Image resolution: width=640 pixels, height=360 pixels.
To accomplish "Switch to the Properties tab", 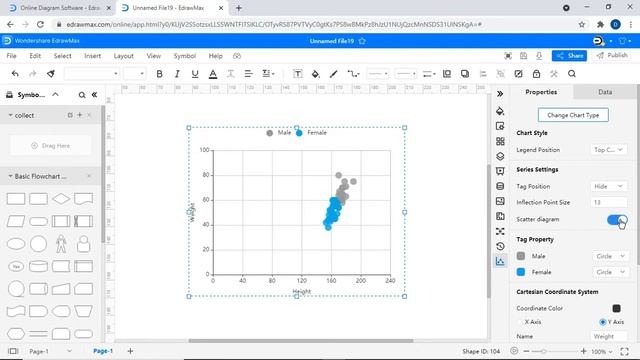I will point(541,92).
